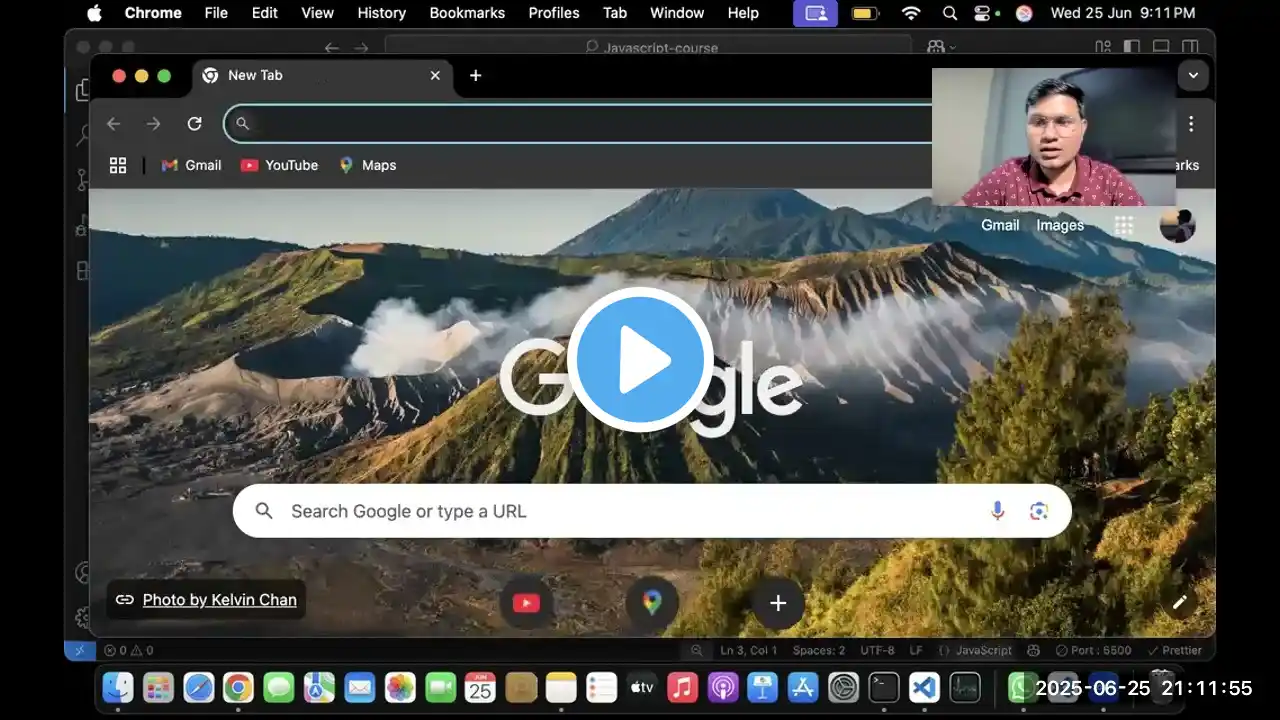
Task: Expand the tab search dropdown arrow
Action: [1193, 76]
